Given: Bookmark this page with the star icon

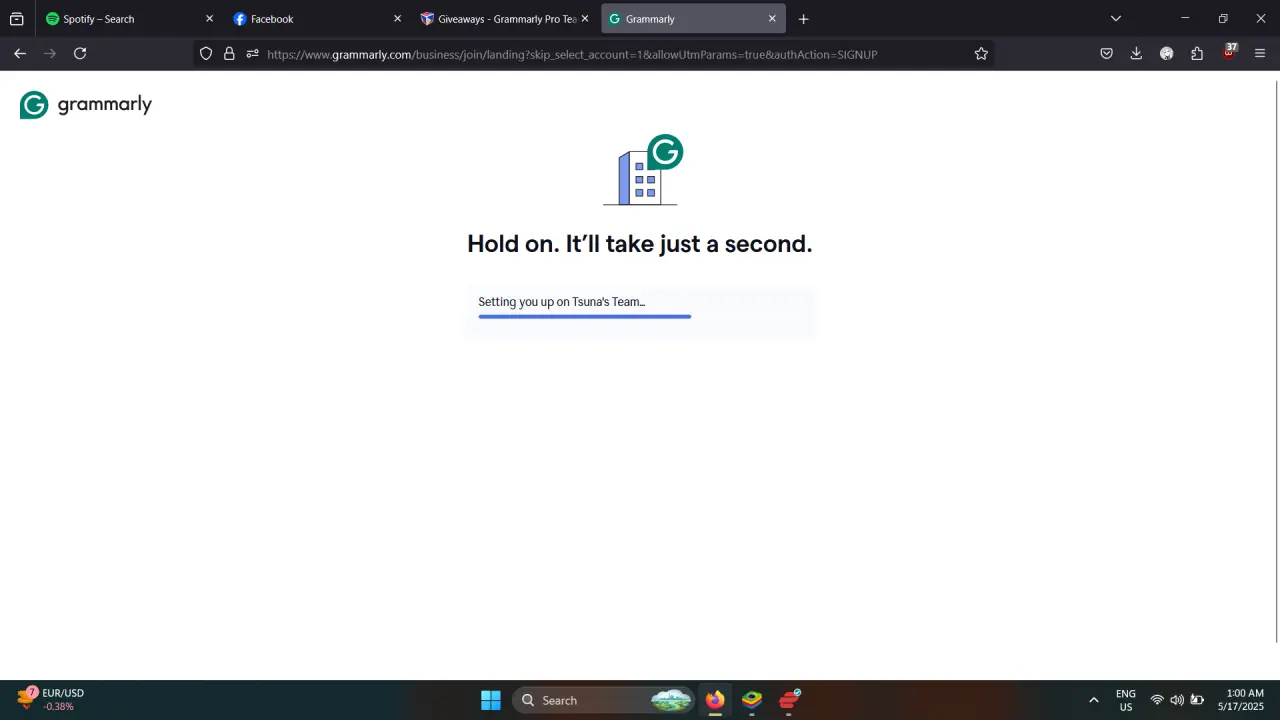Looking at the screenshot, I should [x=981, y=54].
